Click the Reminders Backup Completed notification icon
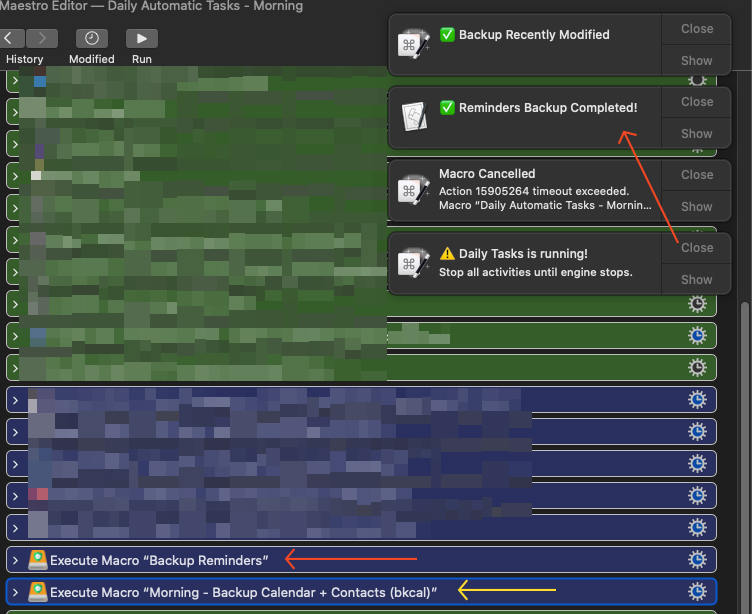 (x=414, y=117)
